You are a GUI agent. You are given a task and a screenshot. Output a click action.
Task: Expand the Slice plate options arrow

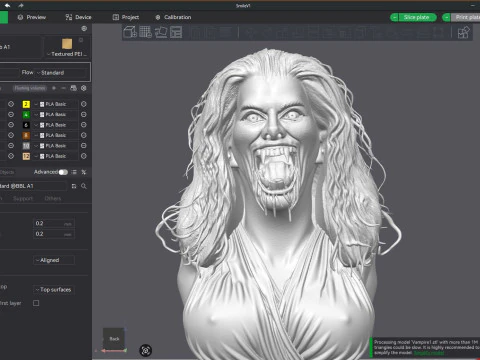[x=394, y=17]
